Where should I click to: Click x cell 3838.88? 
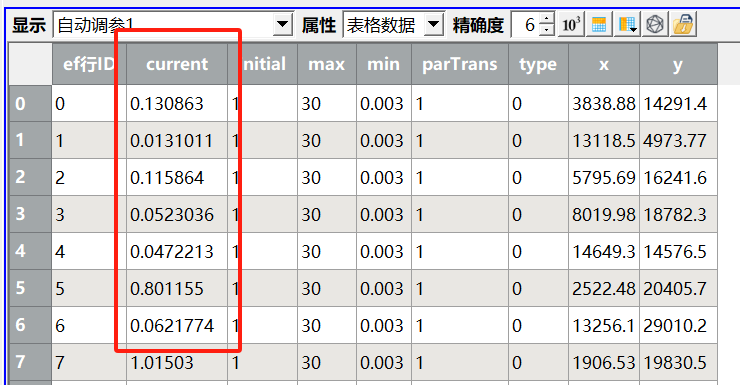(x=604, y=103)
